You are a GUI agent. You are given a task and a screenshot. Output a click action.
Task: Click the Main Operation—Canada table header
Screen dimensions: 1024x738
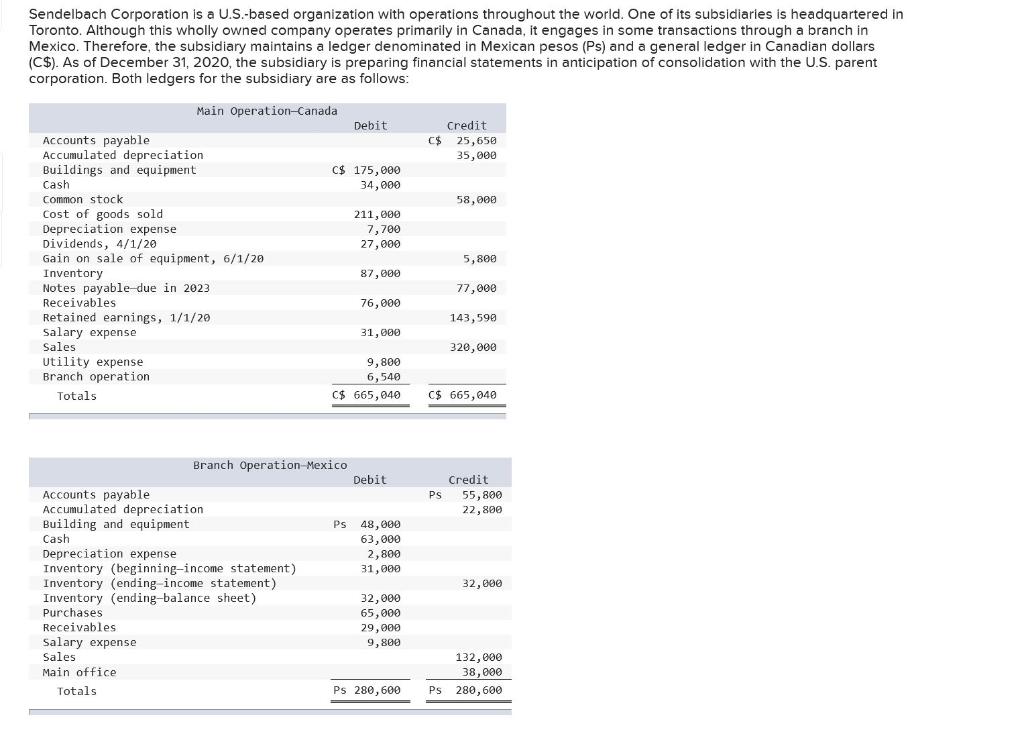click(x=267, y=111)
